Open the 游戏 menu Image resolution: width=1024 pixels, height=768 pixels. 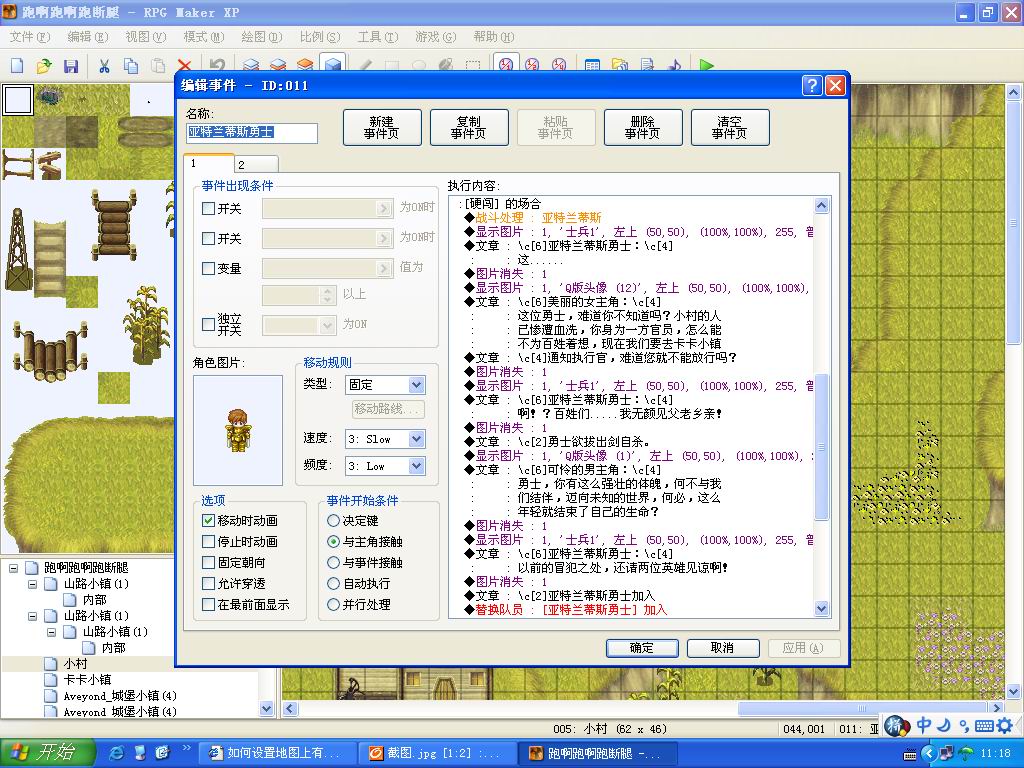coord(435,37)
